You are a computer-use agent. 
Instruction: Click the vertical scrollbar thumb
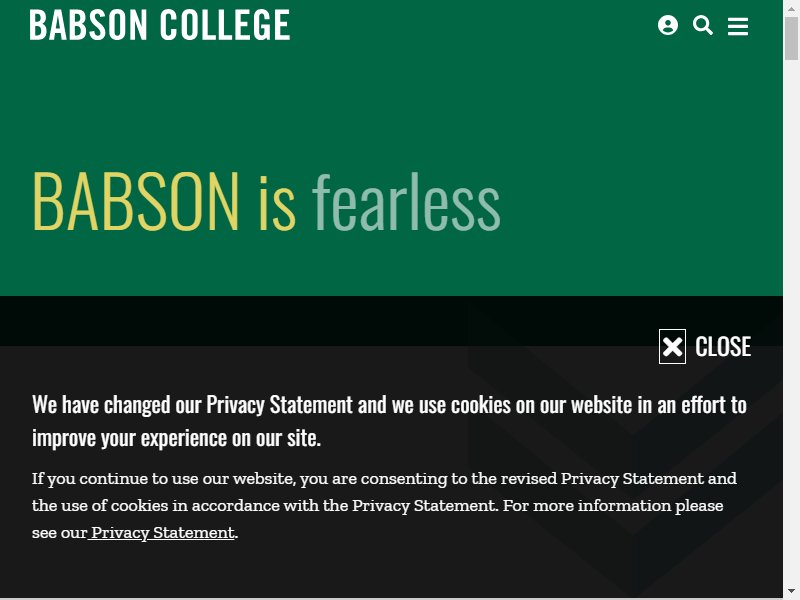pyautogui.click(x=791, y=38)
